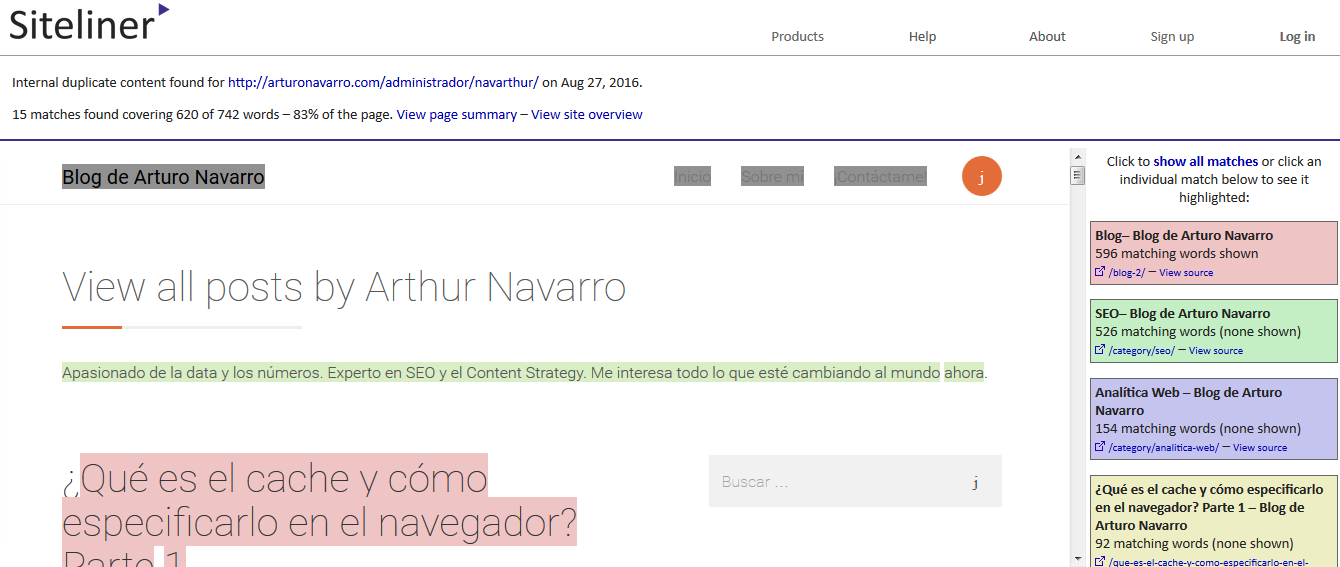Viewport: 1340px width, 567px height.
Task: Open View site overview link
Action: click(587, 114)
